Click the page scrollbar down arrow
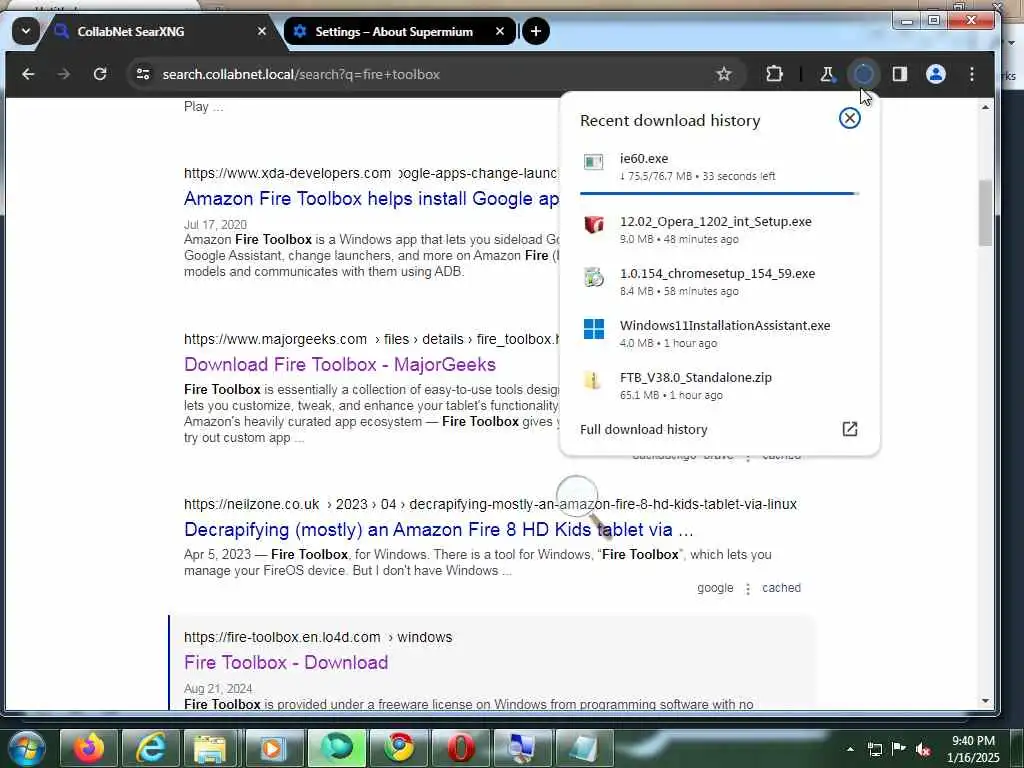This screenshot has width=1024, height=768. point(985,701)
